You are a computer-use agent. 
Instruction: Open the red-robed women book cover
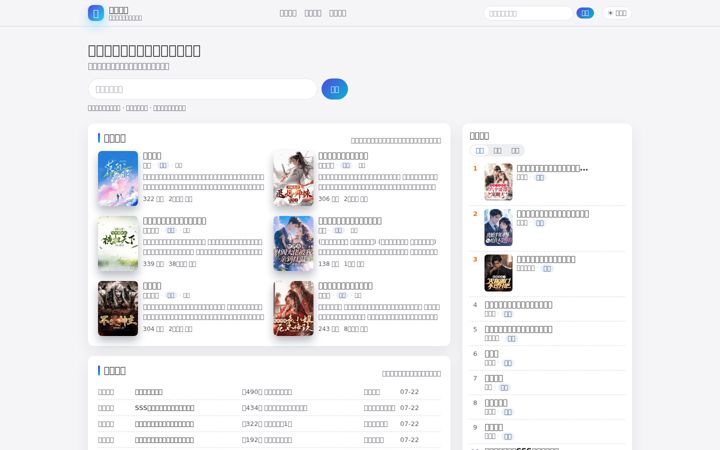click(x=293, y=309)
